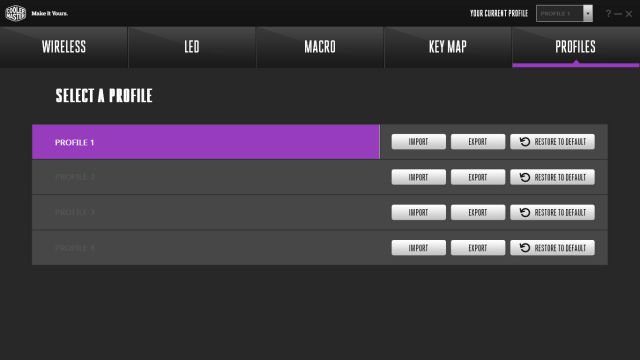The height and width of the screenshot is (360, 640).
Task: Minimize the window with dash icon
Action: (x=618, y=14)
